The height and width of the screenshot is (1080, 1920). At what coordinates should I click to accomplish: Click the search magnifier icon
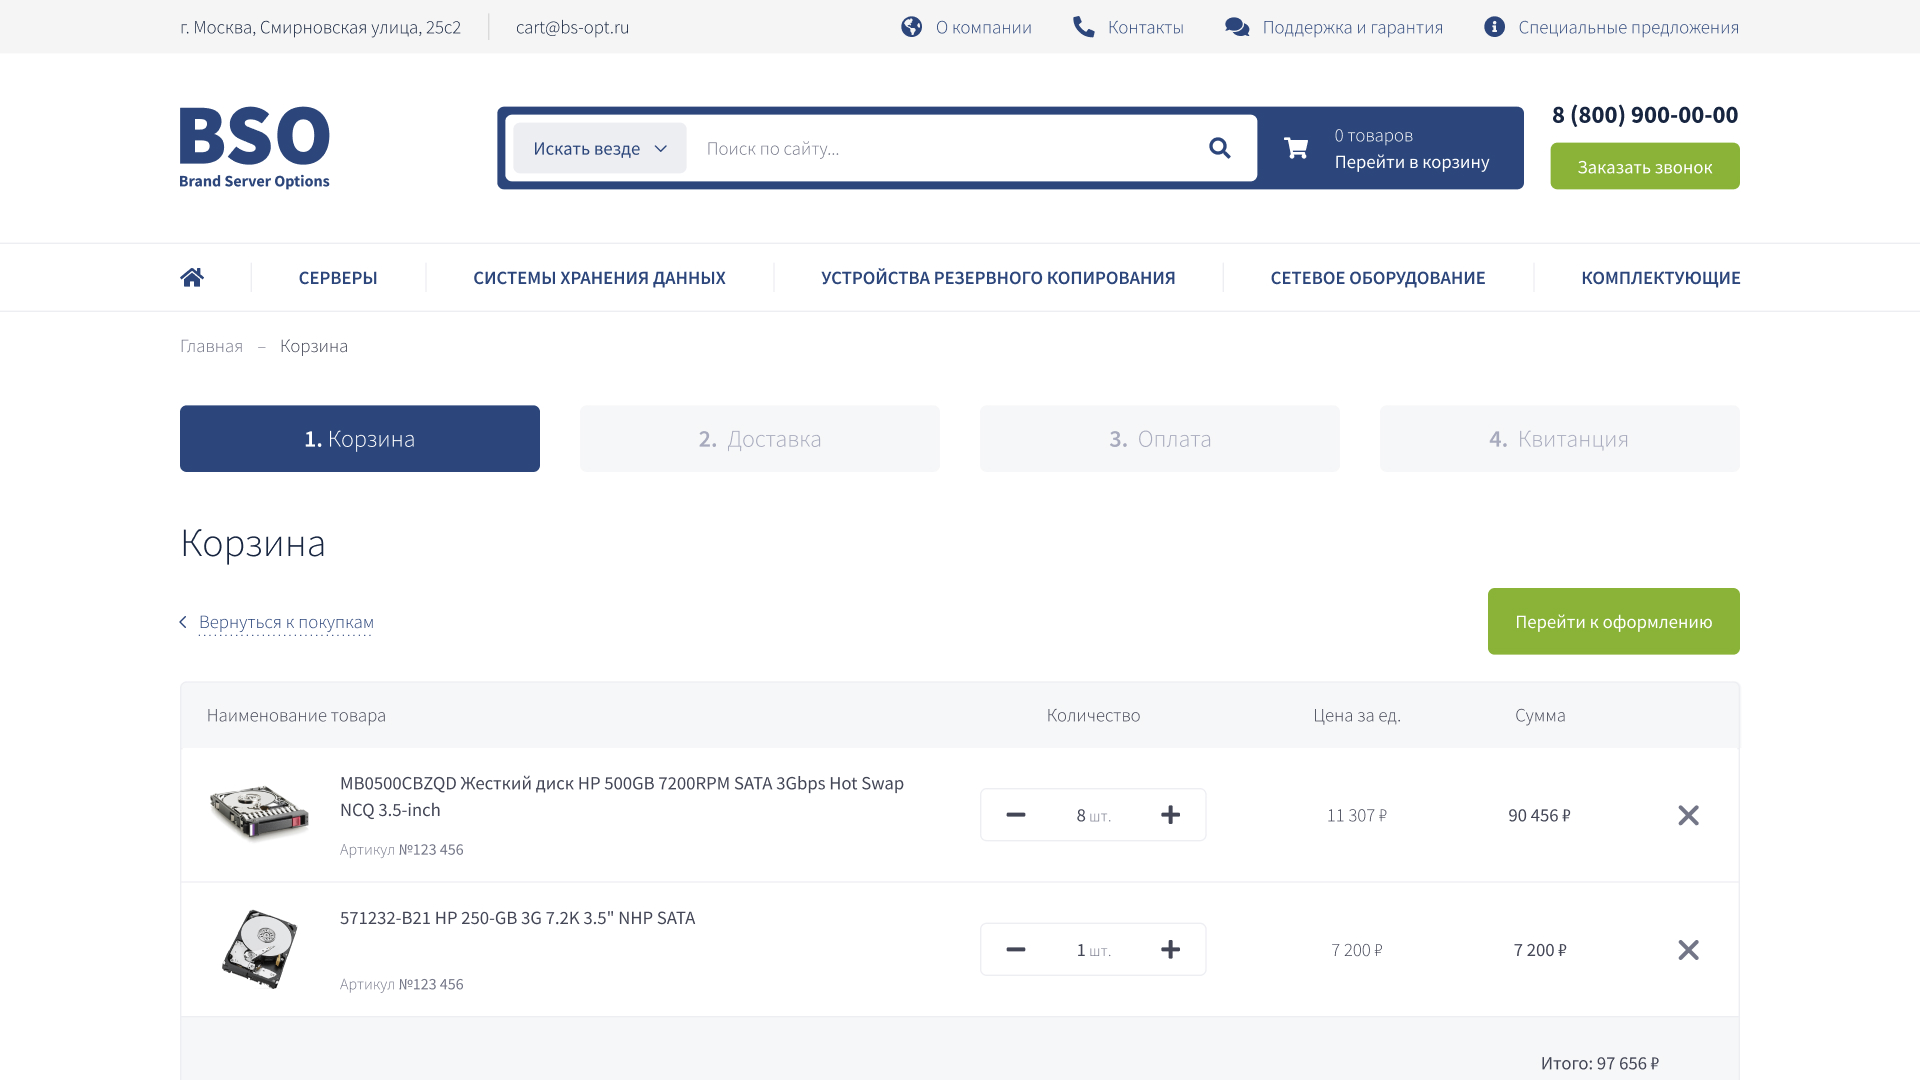pyautogui.click(x=1219, y=148)
